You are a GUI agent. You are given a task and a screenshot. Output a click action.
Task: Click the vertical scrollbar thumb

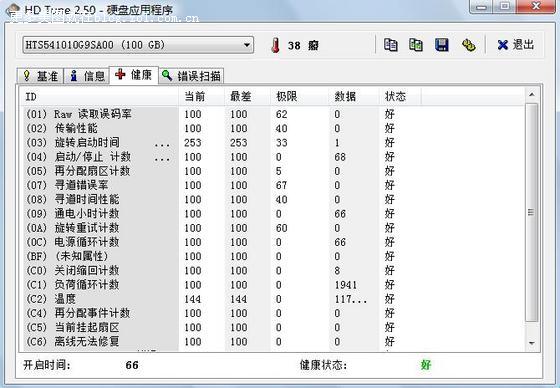point(532,213)
